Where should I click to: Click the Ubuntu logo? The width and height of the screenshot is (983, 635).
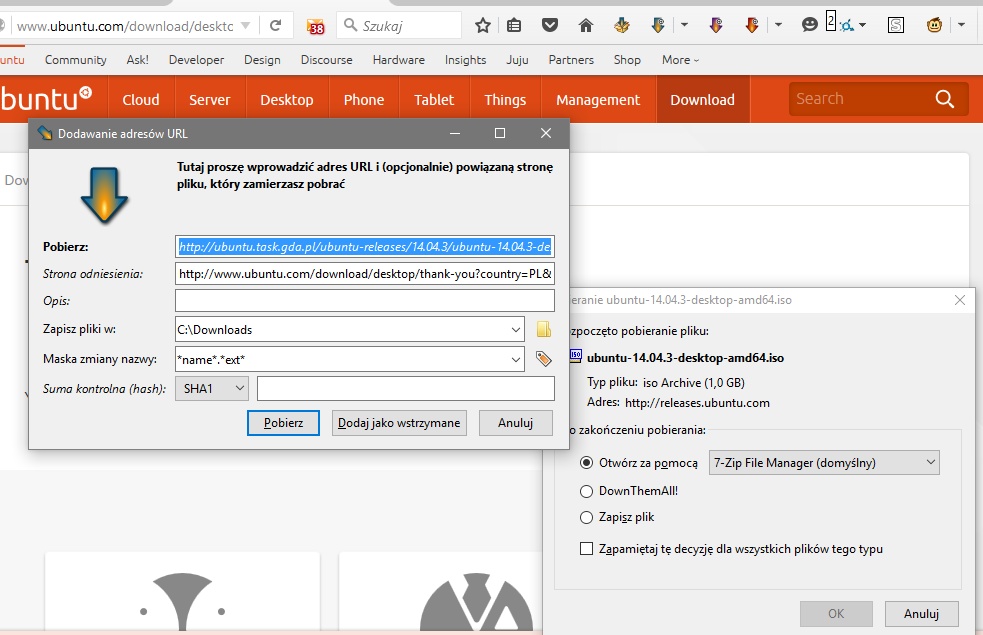[x=46, y=98]
